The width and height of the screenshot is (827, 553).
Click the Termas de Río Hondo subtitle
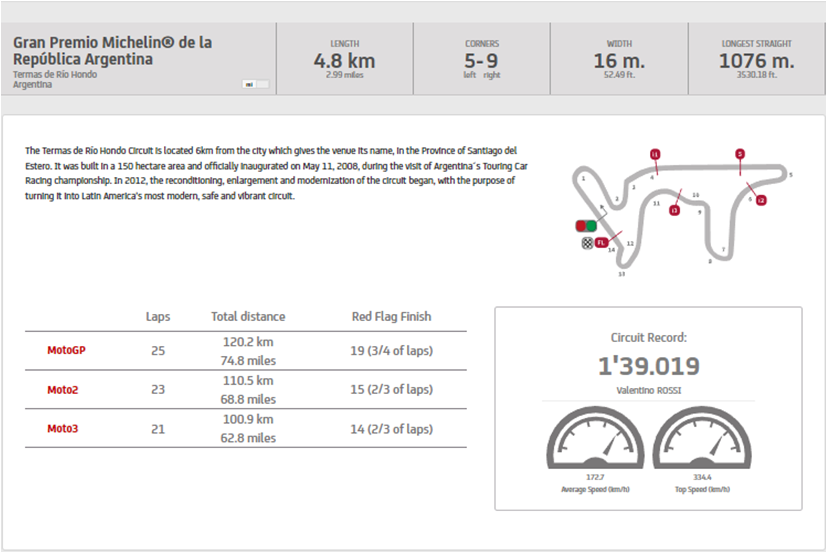click(x=55, y=74)
